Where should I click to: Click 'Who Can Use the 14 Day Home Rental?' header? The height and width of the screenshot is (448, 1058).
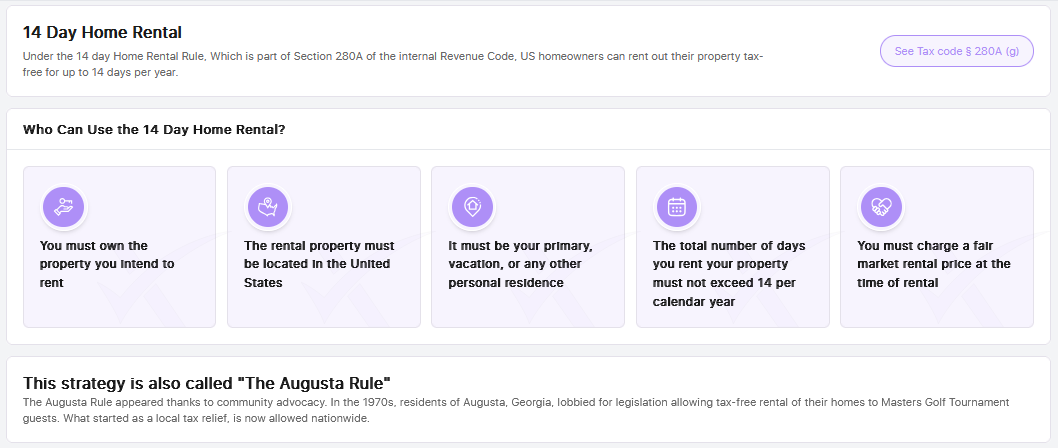(154, 130)
